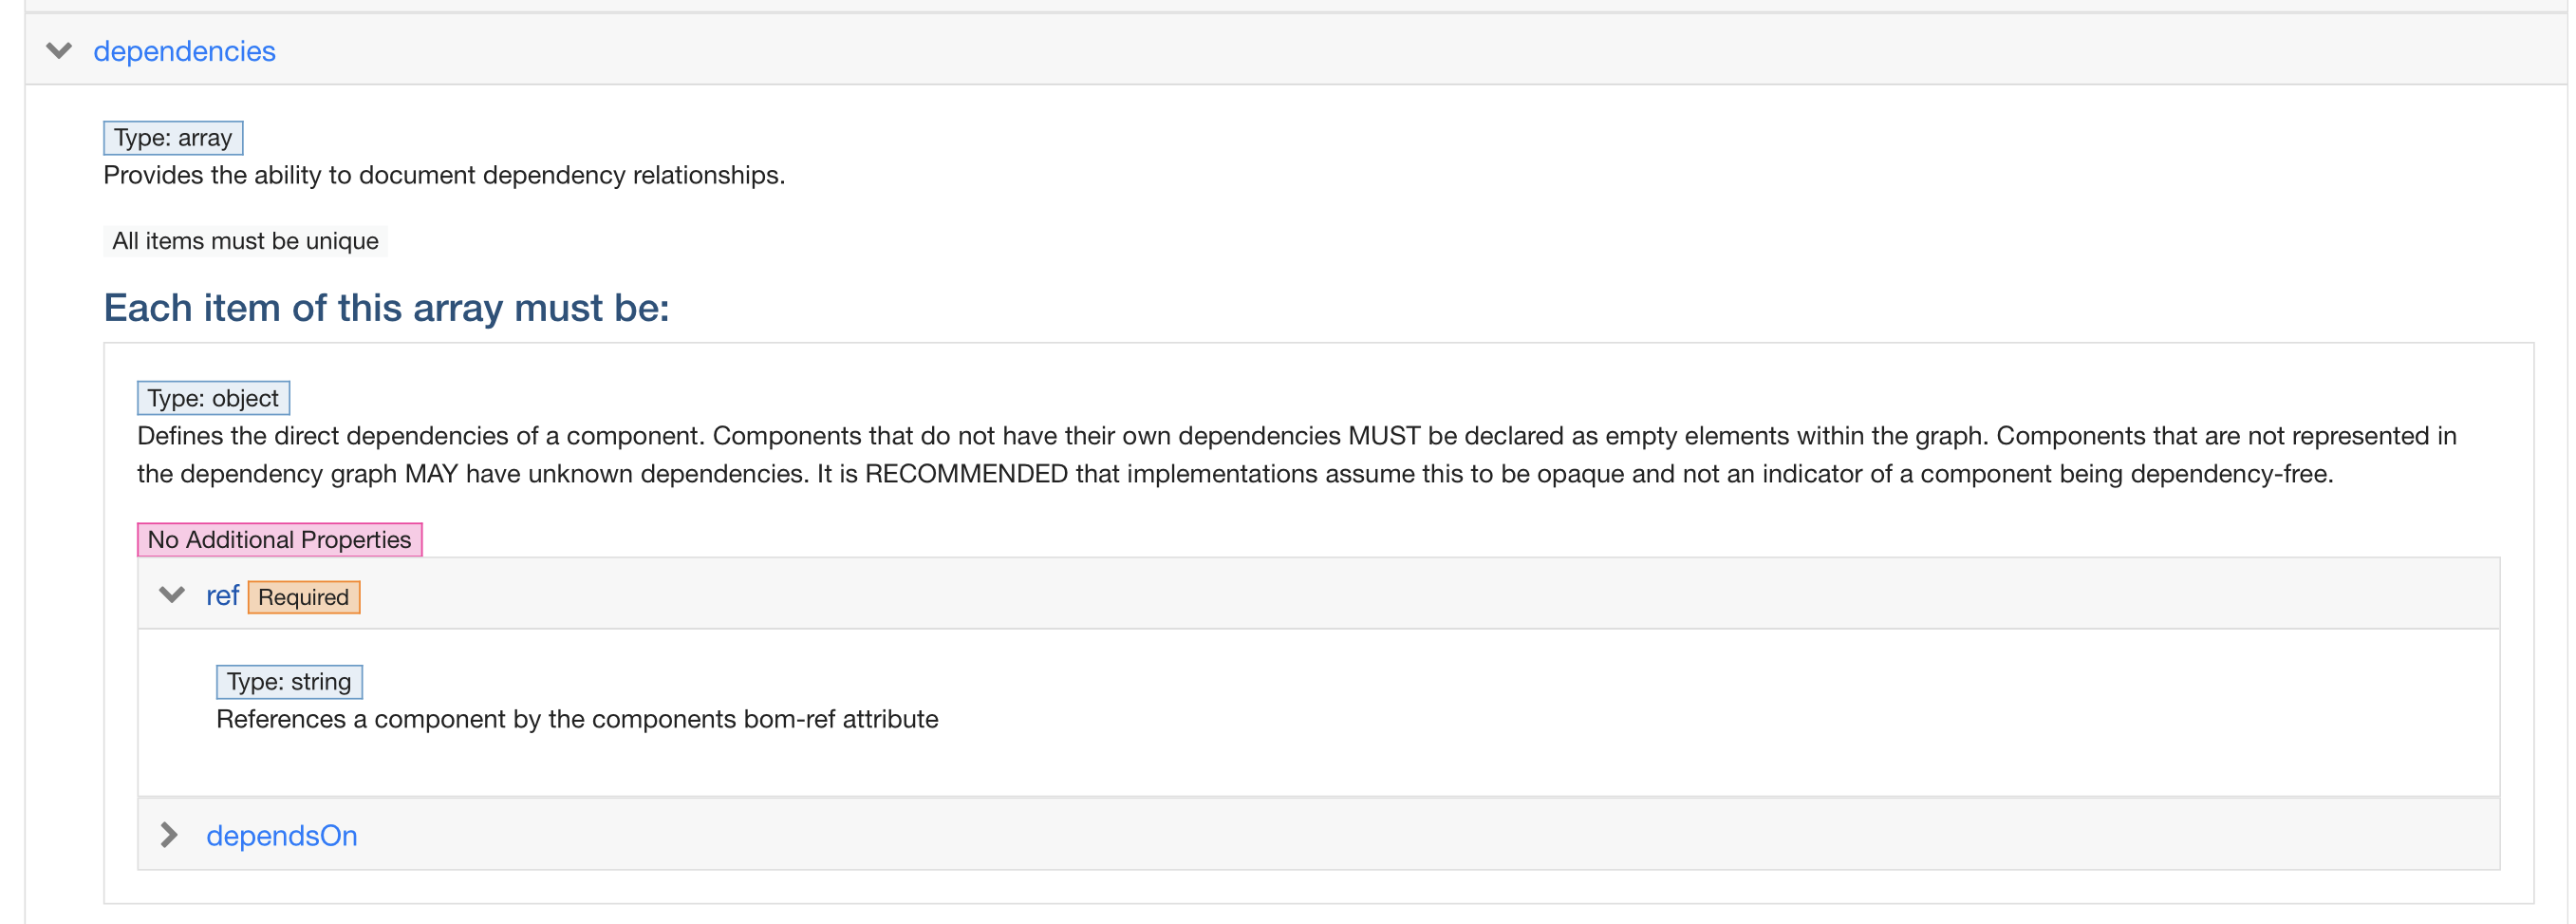The image size is (2576, 924).
Task: Click the Each item heading
Action: [x=386, y=308]
